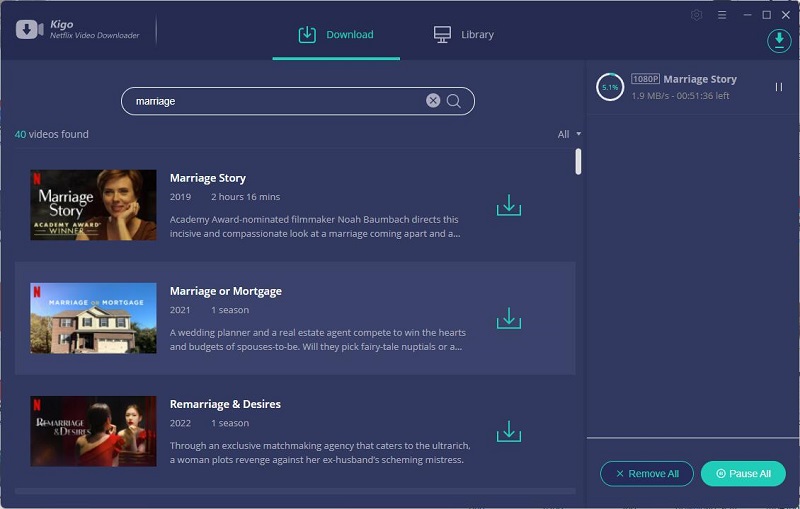Close the Kigo window
Screen dimensions: 800x509
coord(786,15)
